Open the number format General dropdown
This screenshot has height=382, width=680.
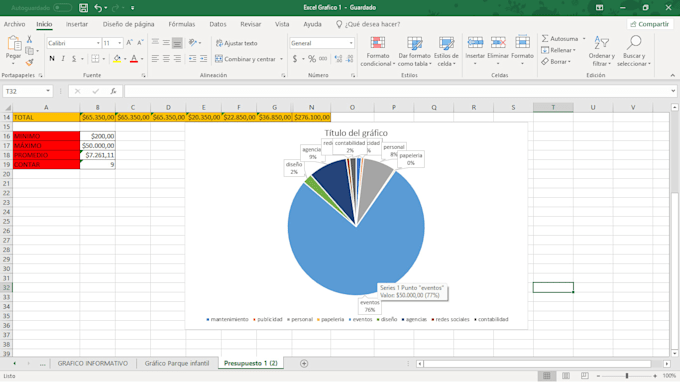351,43
